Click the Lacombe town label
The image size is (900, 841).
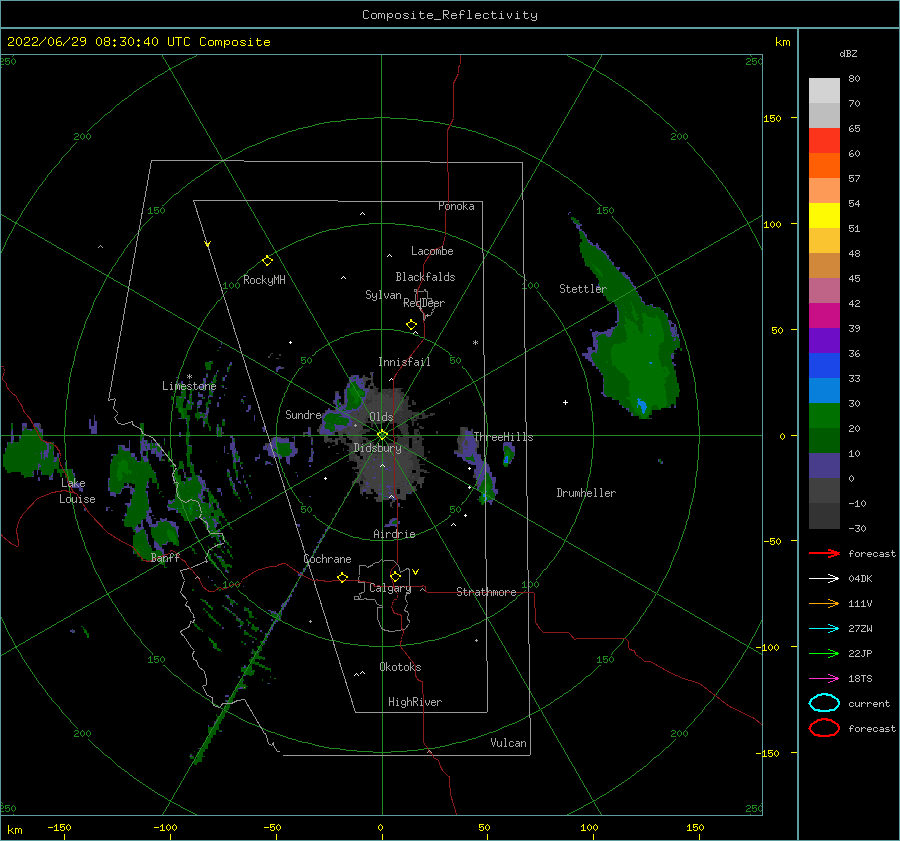coord(432,251)
